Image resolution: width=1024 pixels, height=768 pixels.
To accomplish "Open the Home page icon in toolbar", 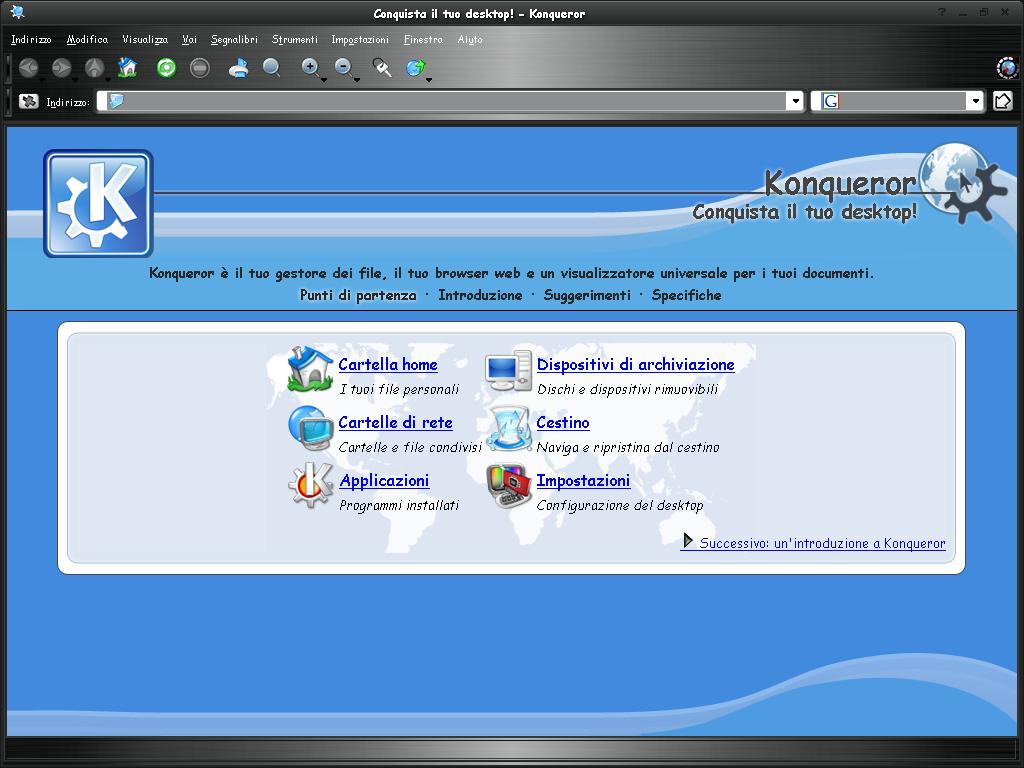I will click(x=128, y=67).
